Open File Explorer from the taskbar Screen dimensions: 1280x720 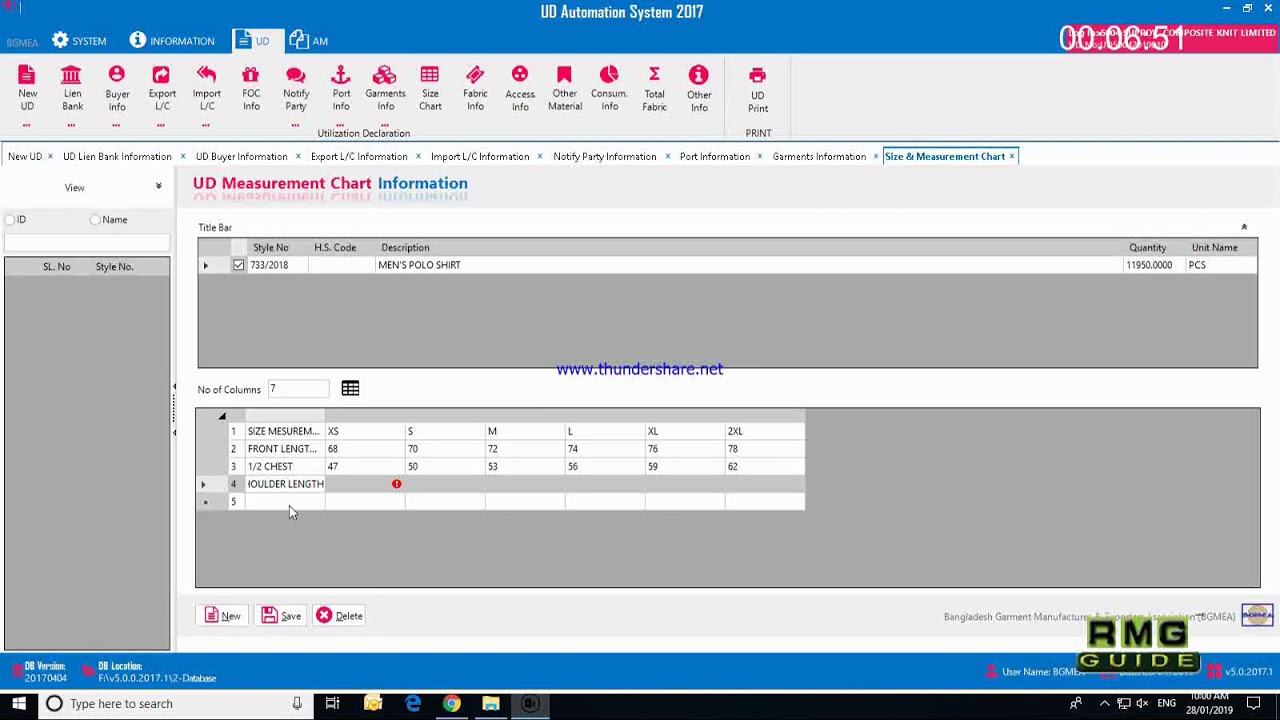491,704
